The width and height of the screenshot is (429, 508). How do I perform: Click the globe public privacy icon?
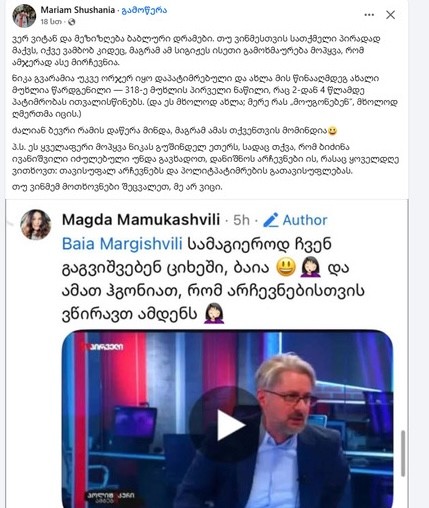(72, 22)
